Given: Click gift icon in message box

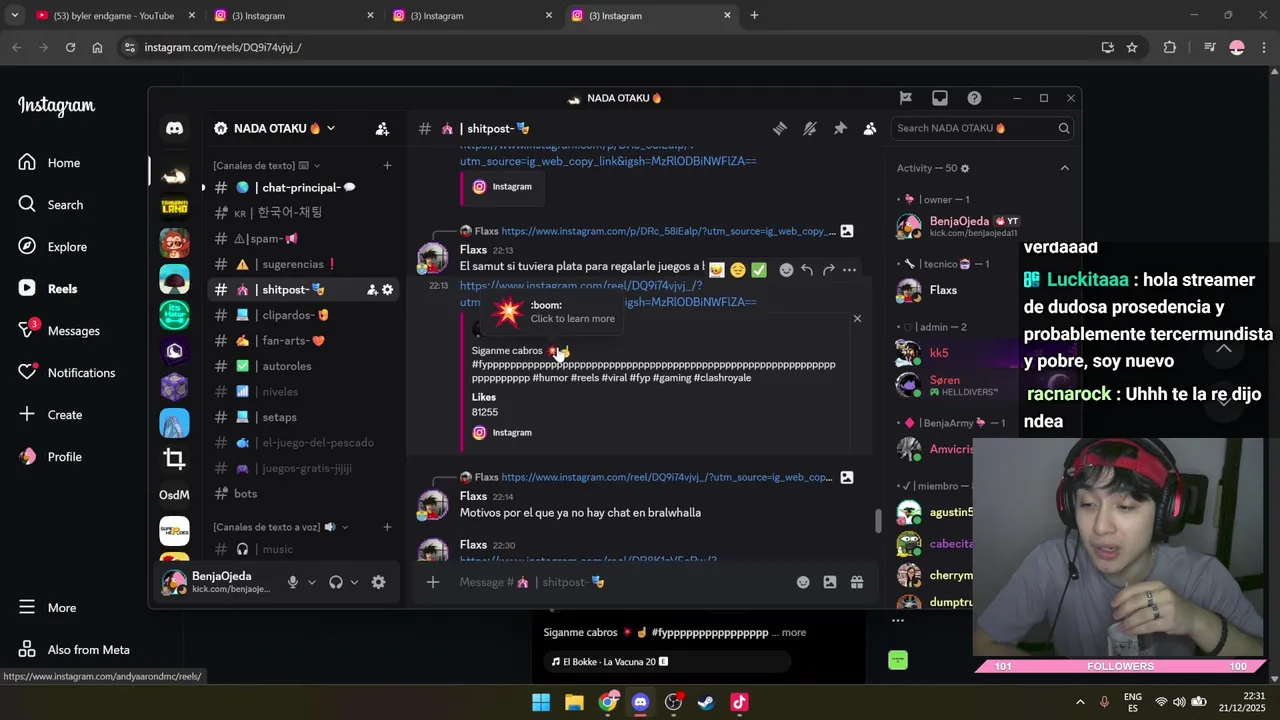Looking at the screenshot, I should tap(857, 582).
